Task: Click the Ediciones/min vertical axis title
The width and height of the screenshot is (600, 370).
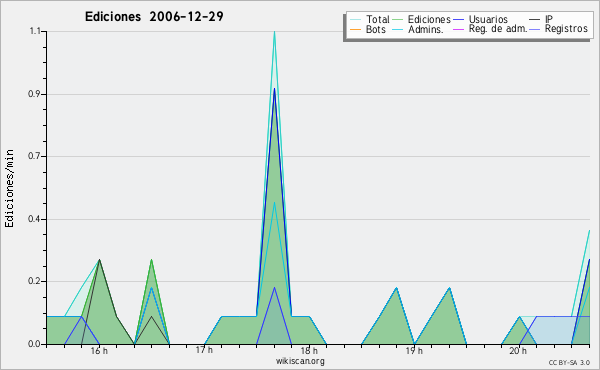Action: pyautogui.click(x=10, y=188)
